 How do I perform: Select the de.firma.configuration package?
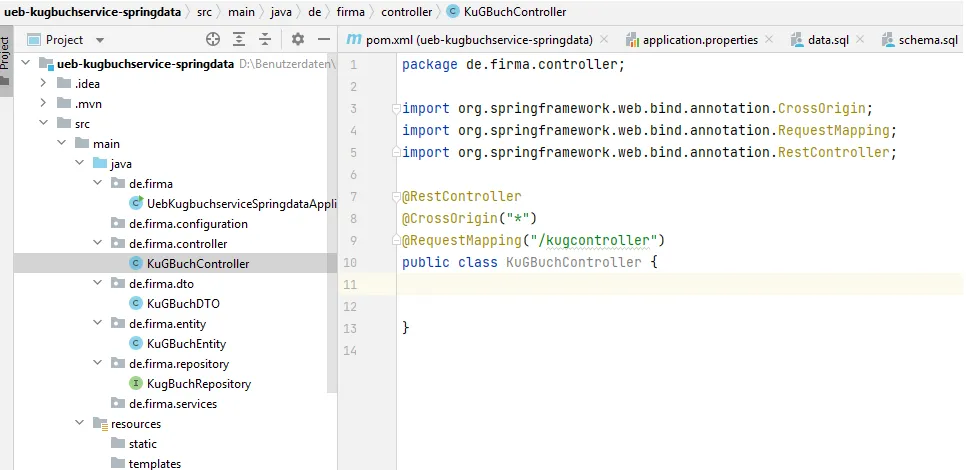pyautogui.click(x=179, y=224)
